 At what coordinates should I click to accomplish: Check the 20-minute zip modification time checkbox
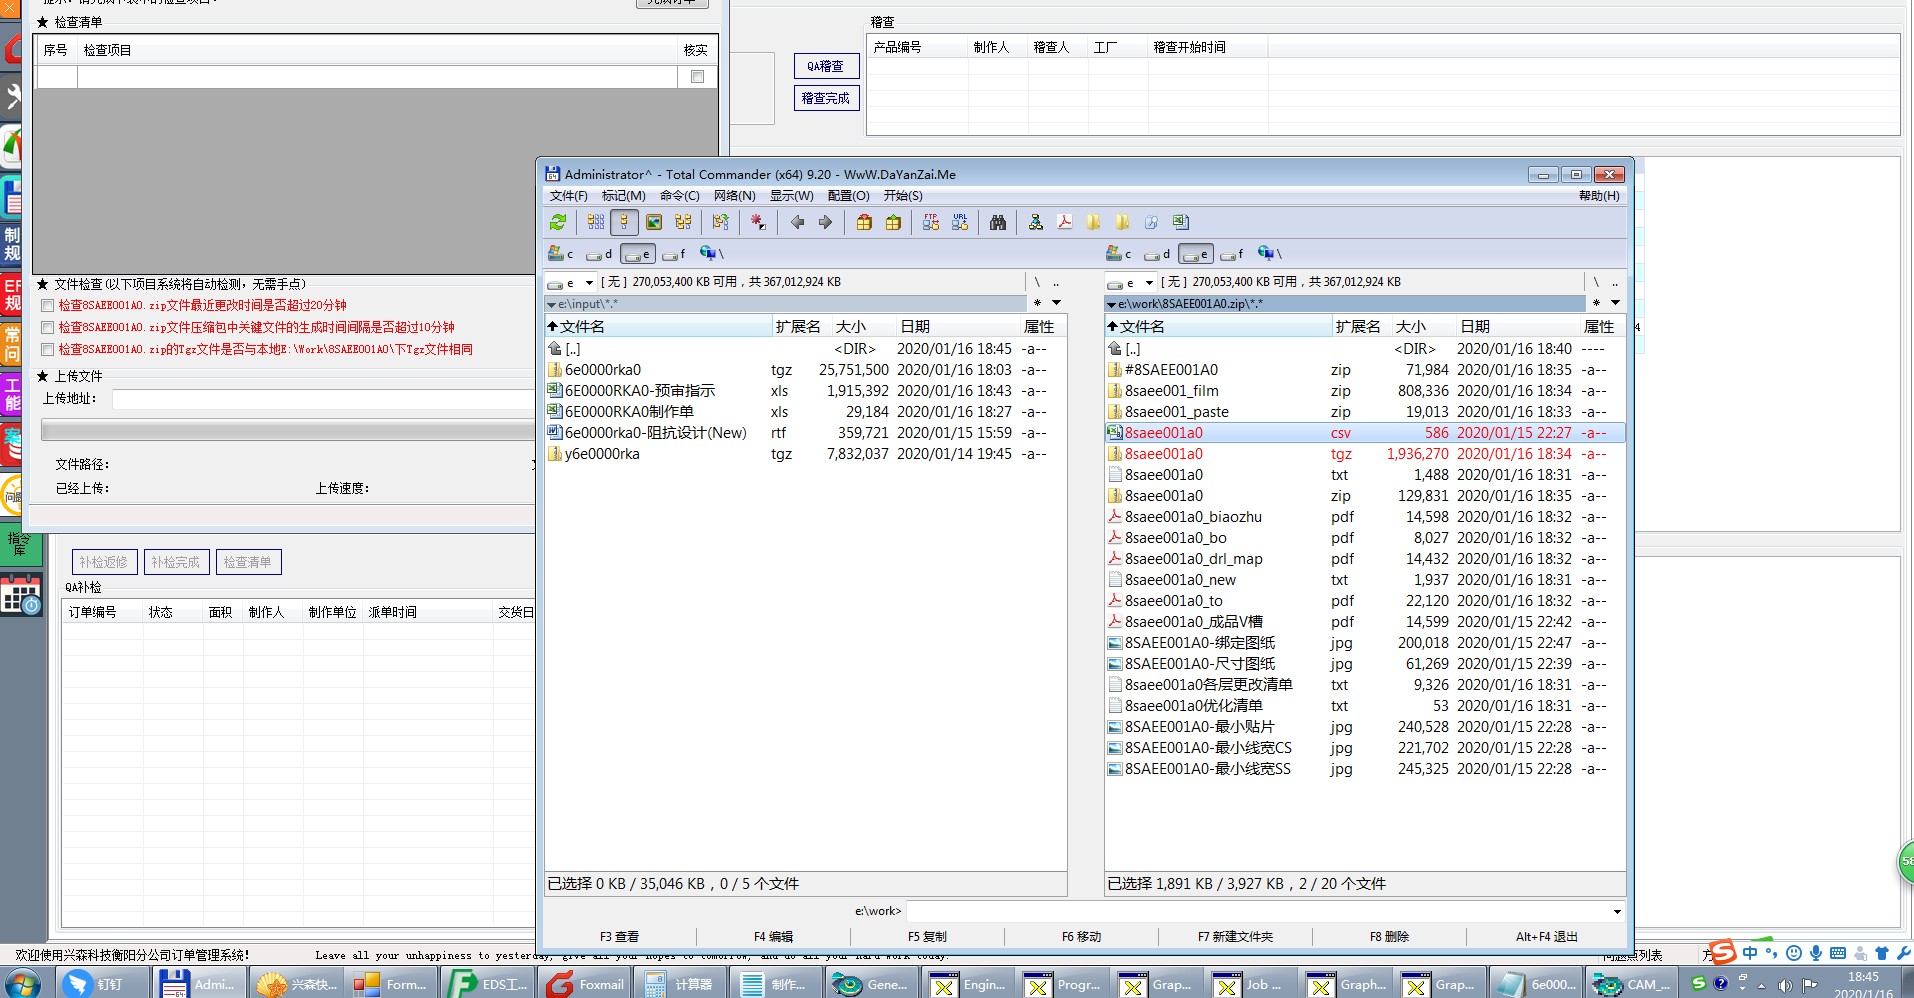[x=47, y=305]
